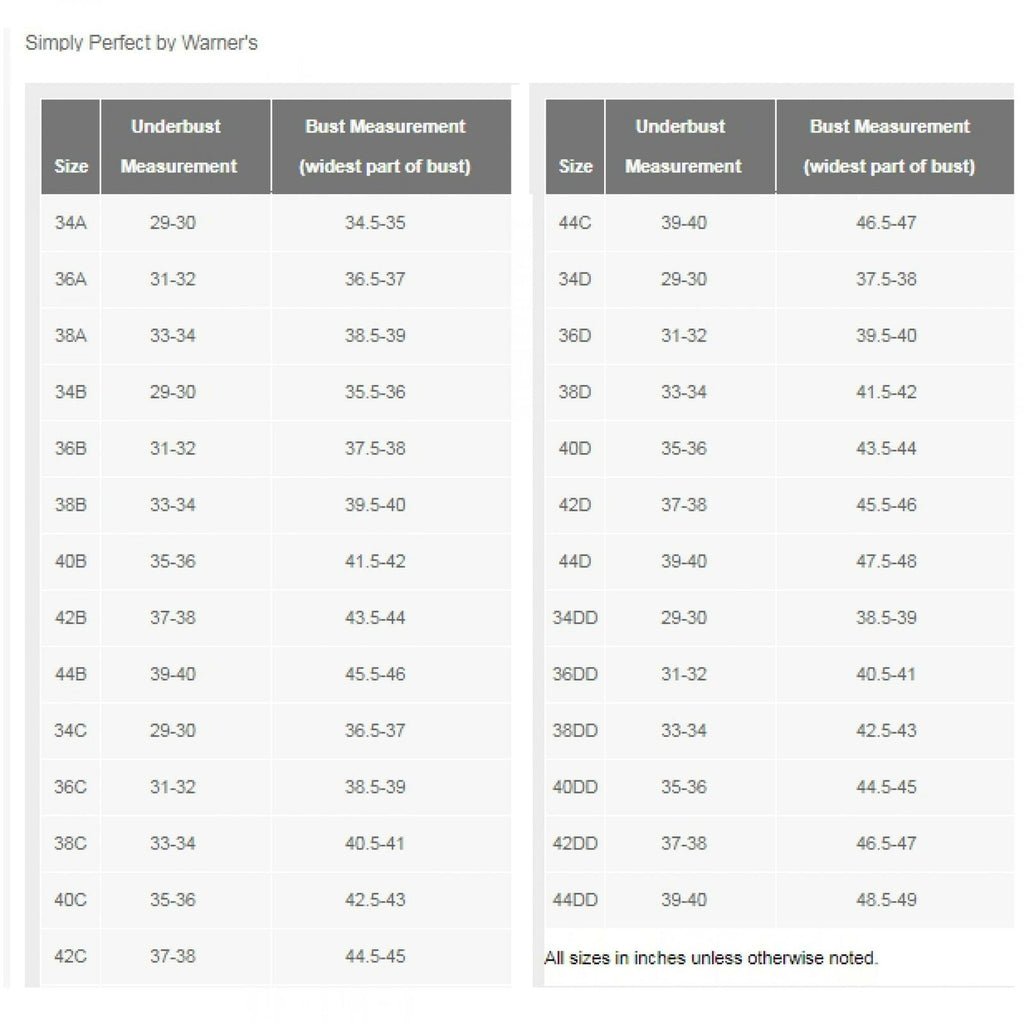Viewport: 1024px width, 1024px height.
Task: Select the 40D size cell
Action: 575,448
